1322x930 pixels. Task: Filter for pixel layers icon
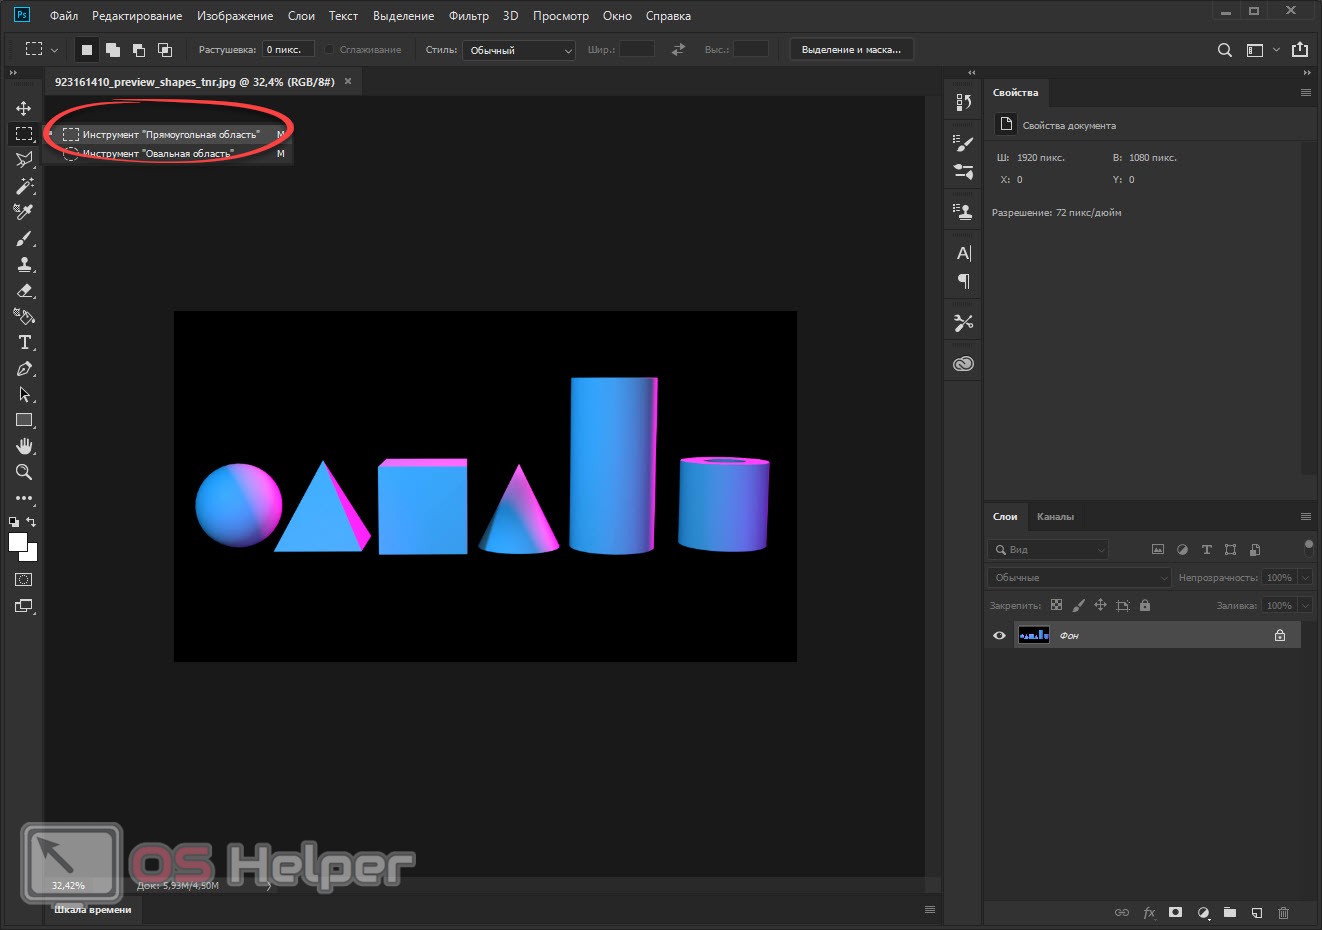click(x=1158, y=550)
